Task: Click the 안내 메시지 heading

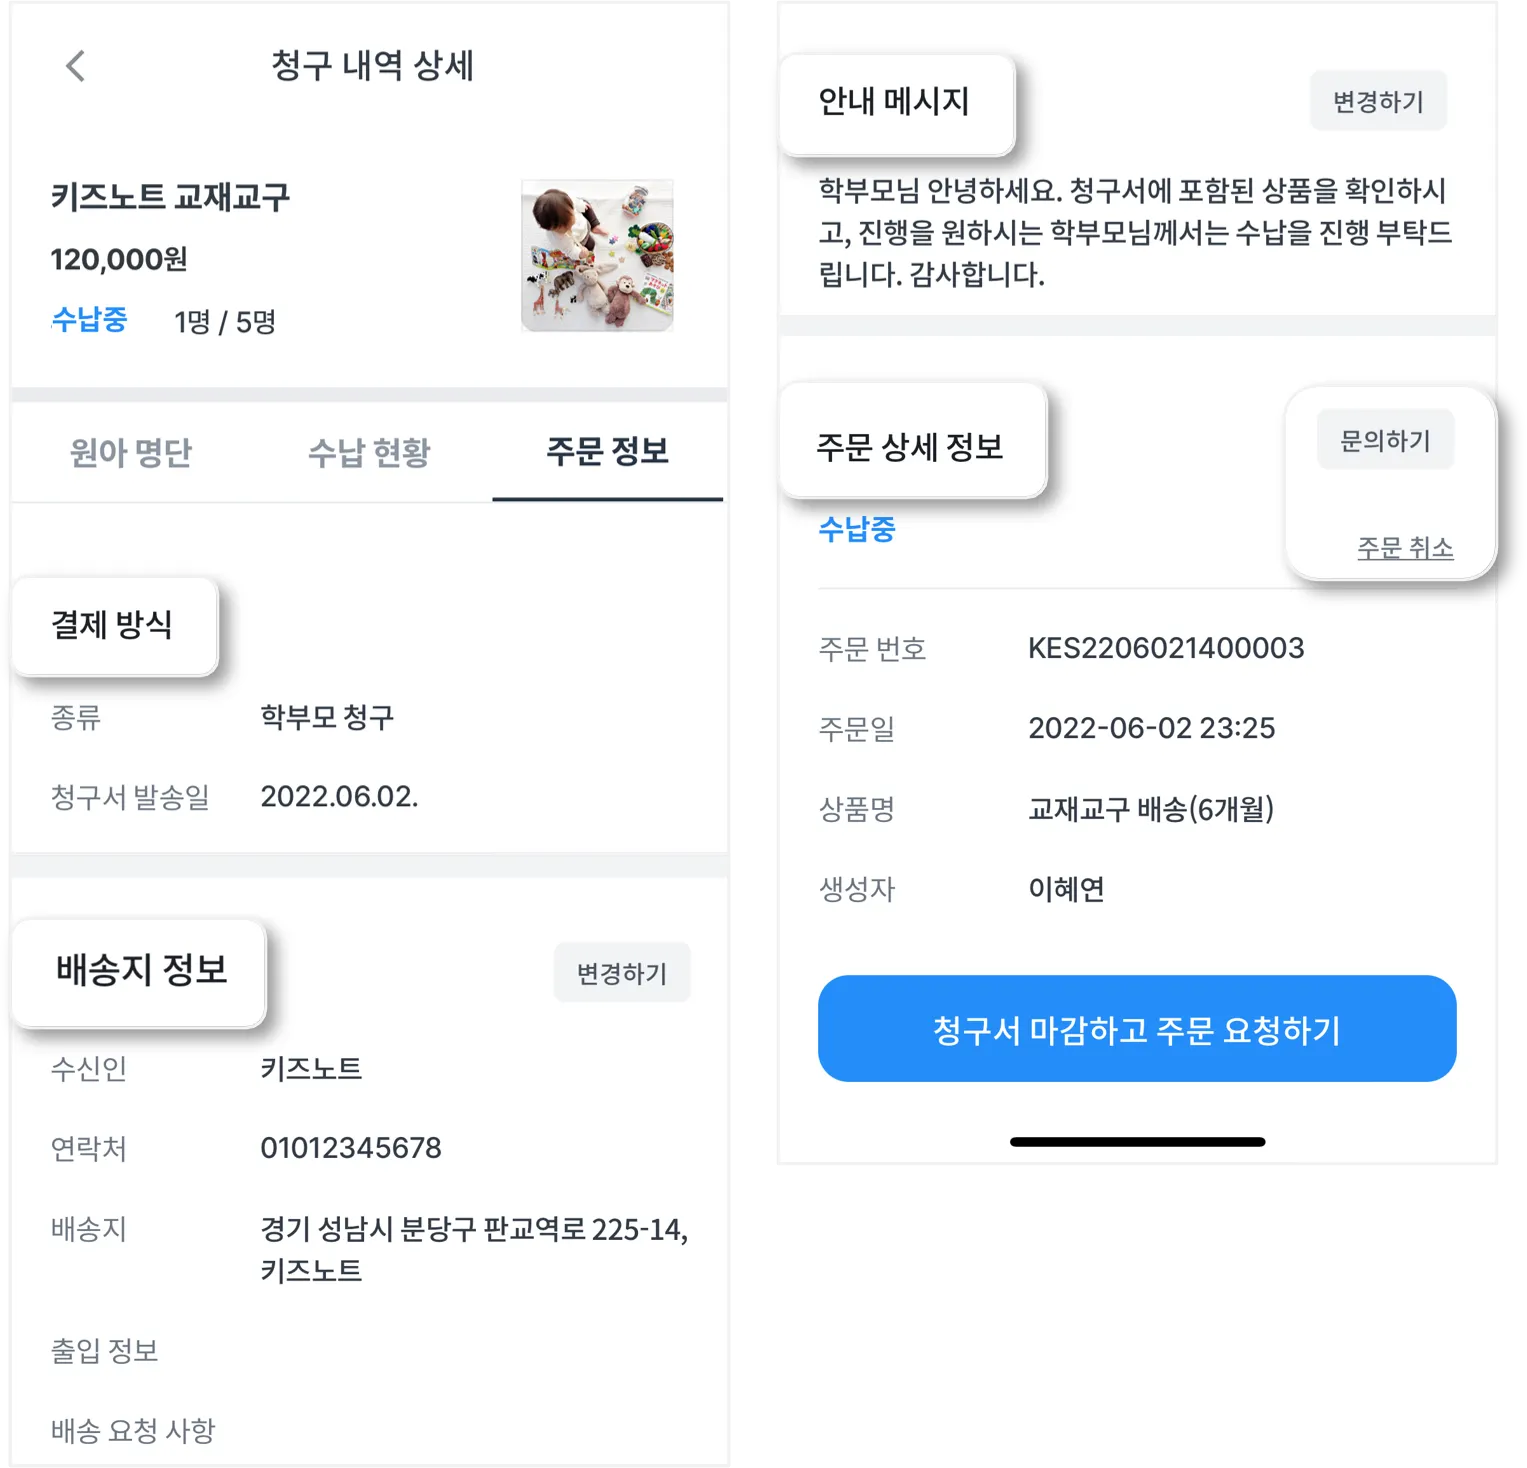Action: [896, 103]
